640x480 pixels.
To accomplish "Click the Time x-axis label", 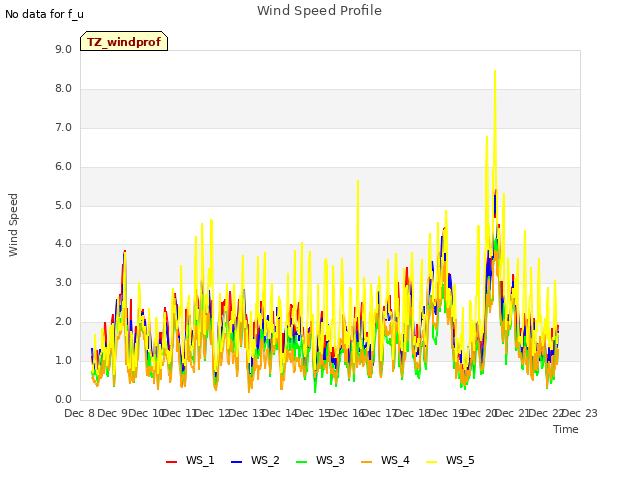I will pyautogui.click(x=566, y=429).
